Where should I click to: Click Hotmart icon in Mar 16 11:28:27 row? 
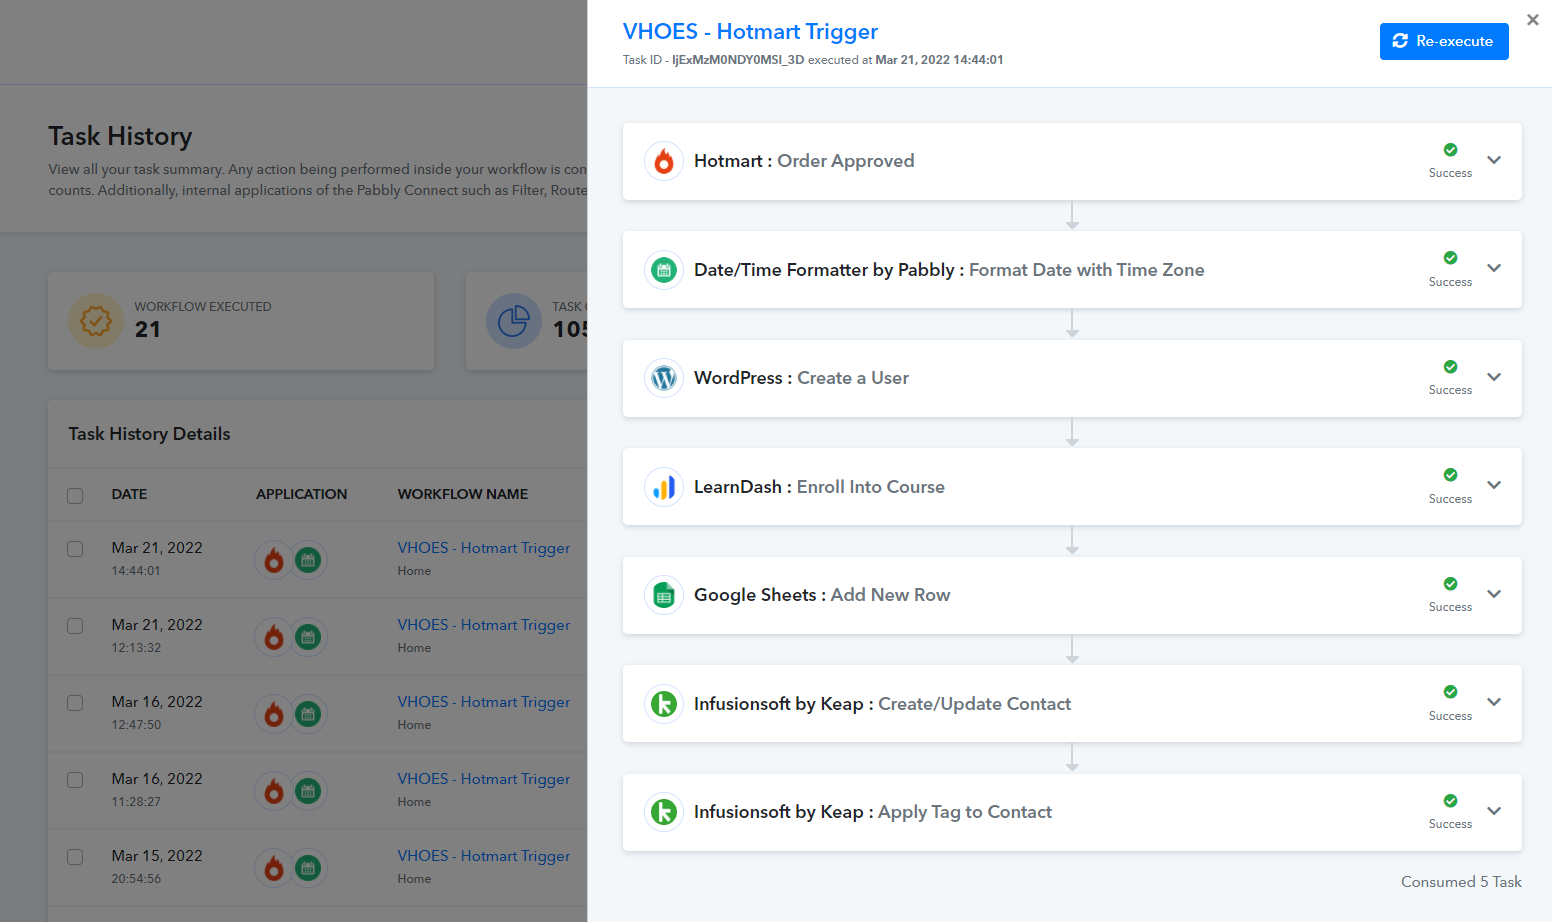pos(274,791)
